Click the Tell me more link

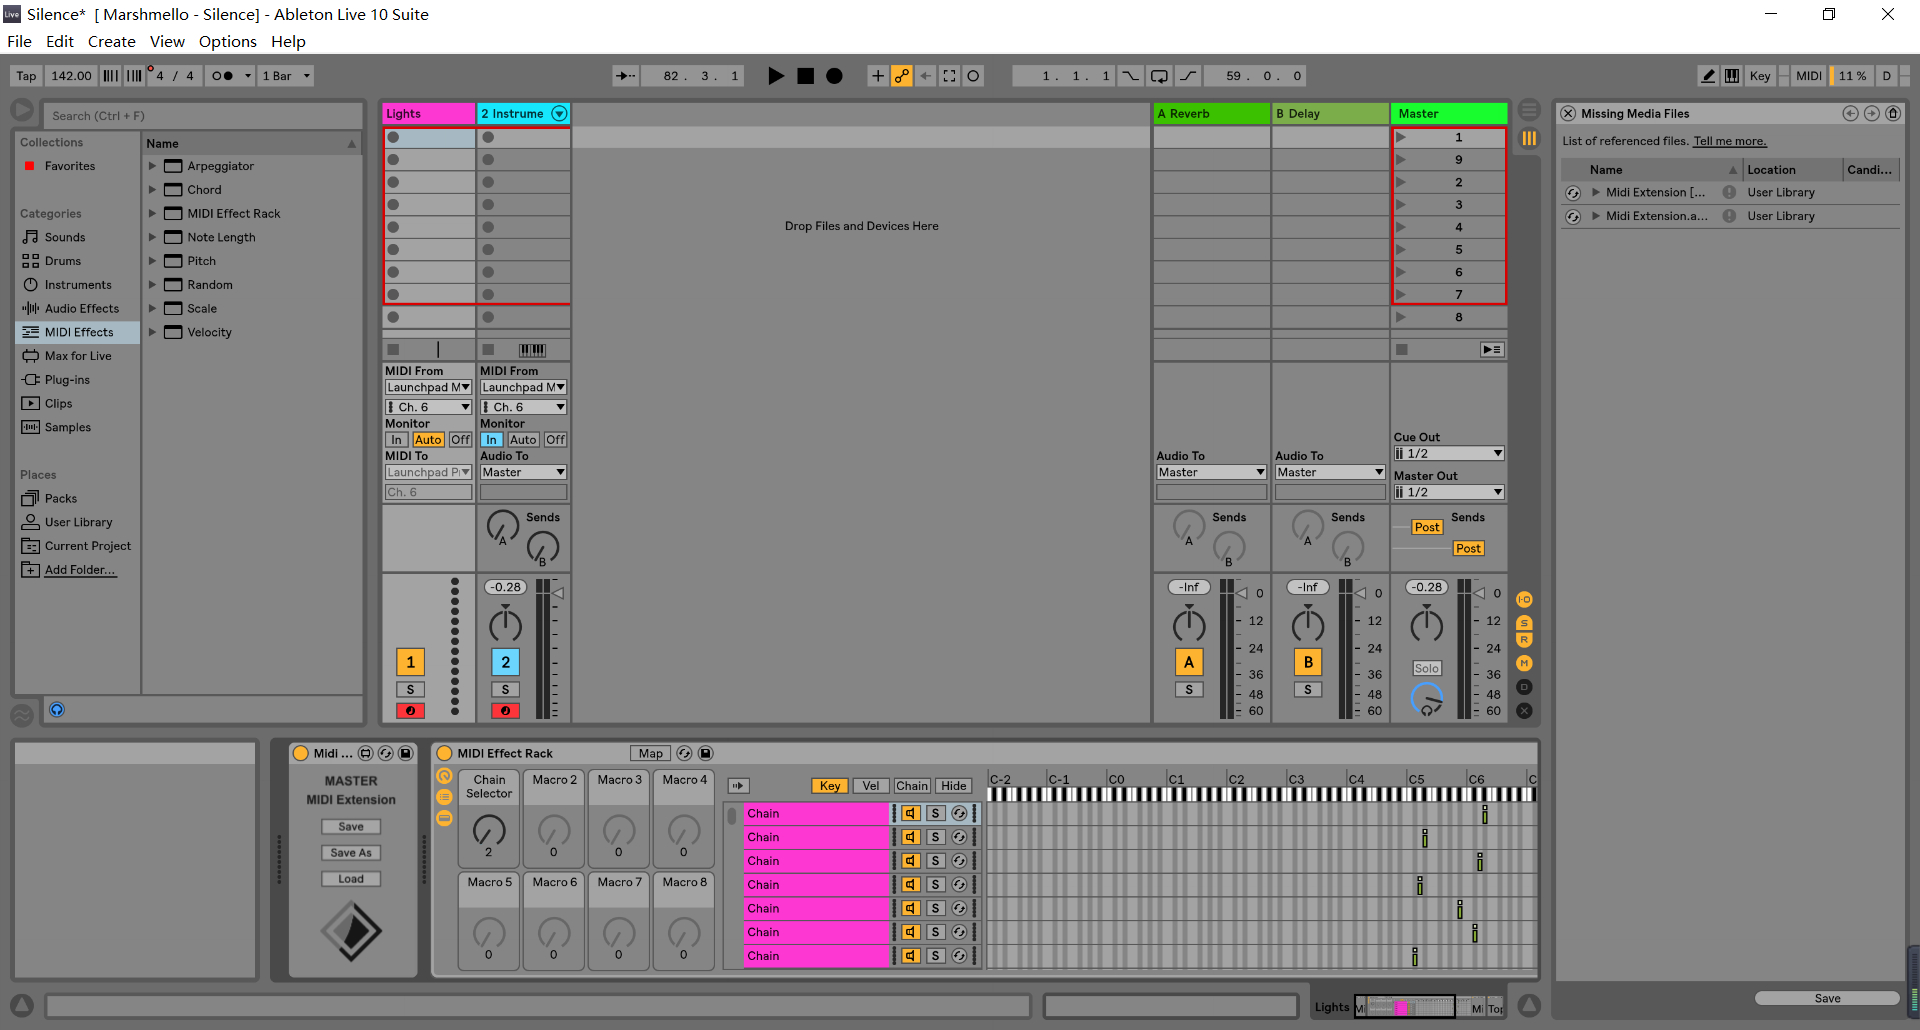pos(1730,142)
